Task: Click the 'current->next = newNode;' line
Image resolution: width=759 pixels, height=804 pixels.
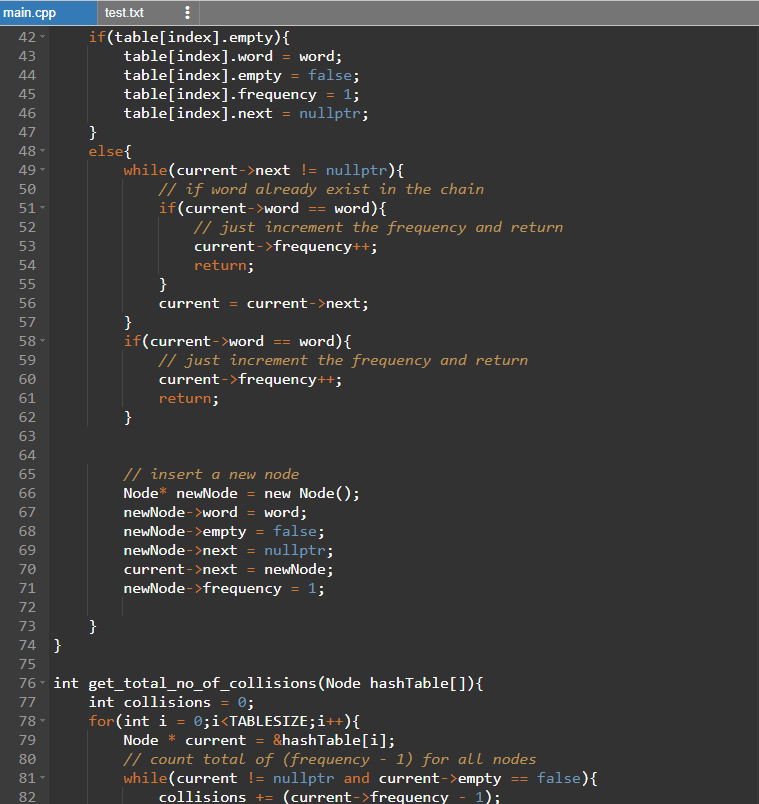Action: click(228, 569)
